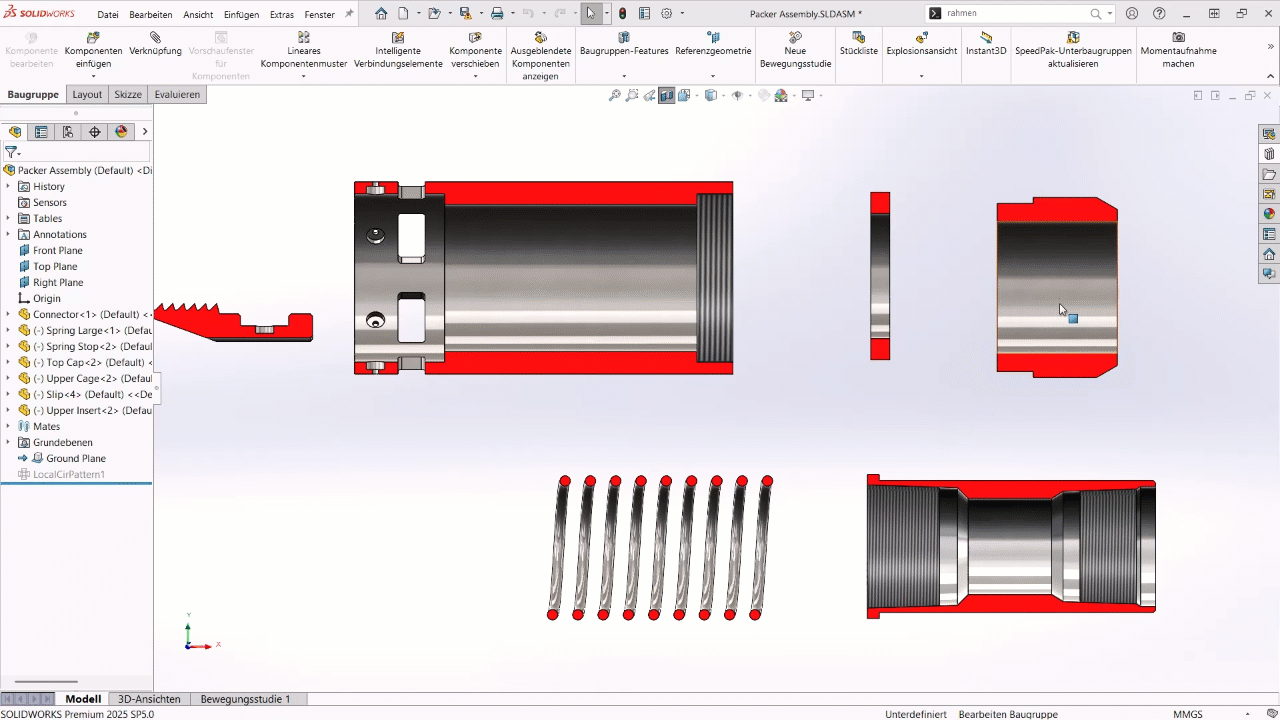
Task: Expand the Annotations tree node
Action: pos(8,234)
